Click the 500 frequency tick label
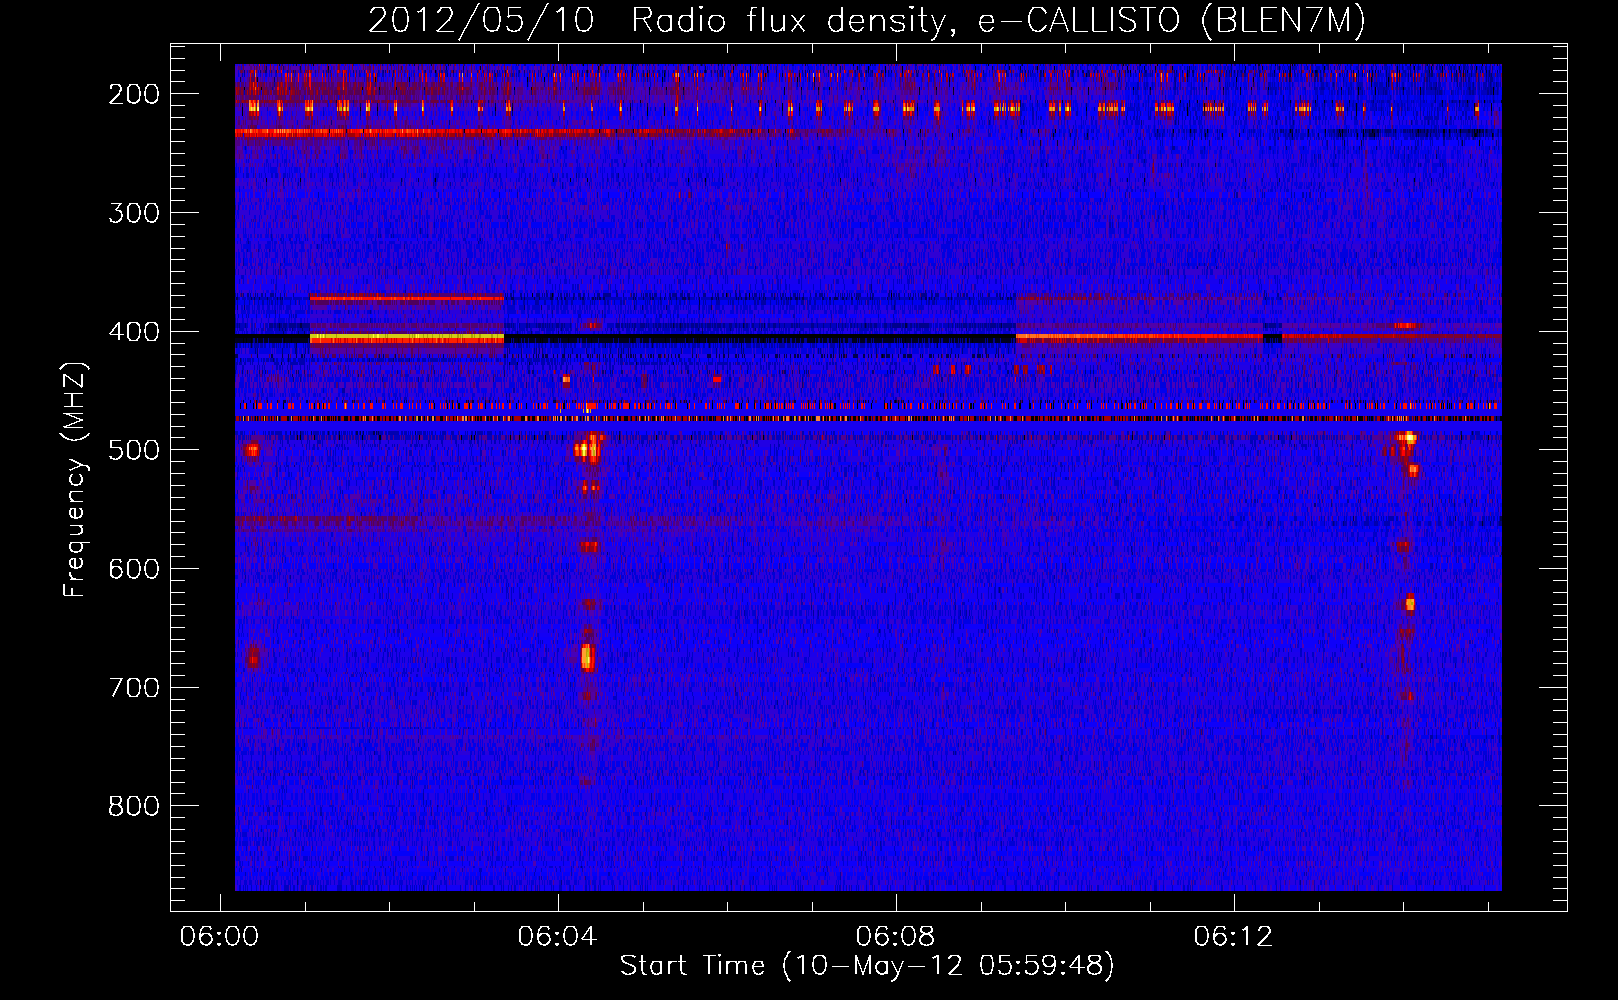This screenshot has height=1000, width=1618. [x=133, y=450]
